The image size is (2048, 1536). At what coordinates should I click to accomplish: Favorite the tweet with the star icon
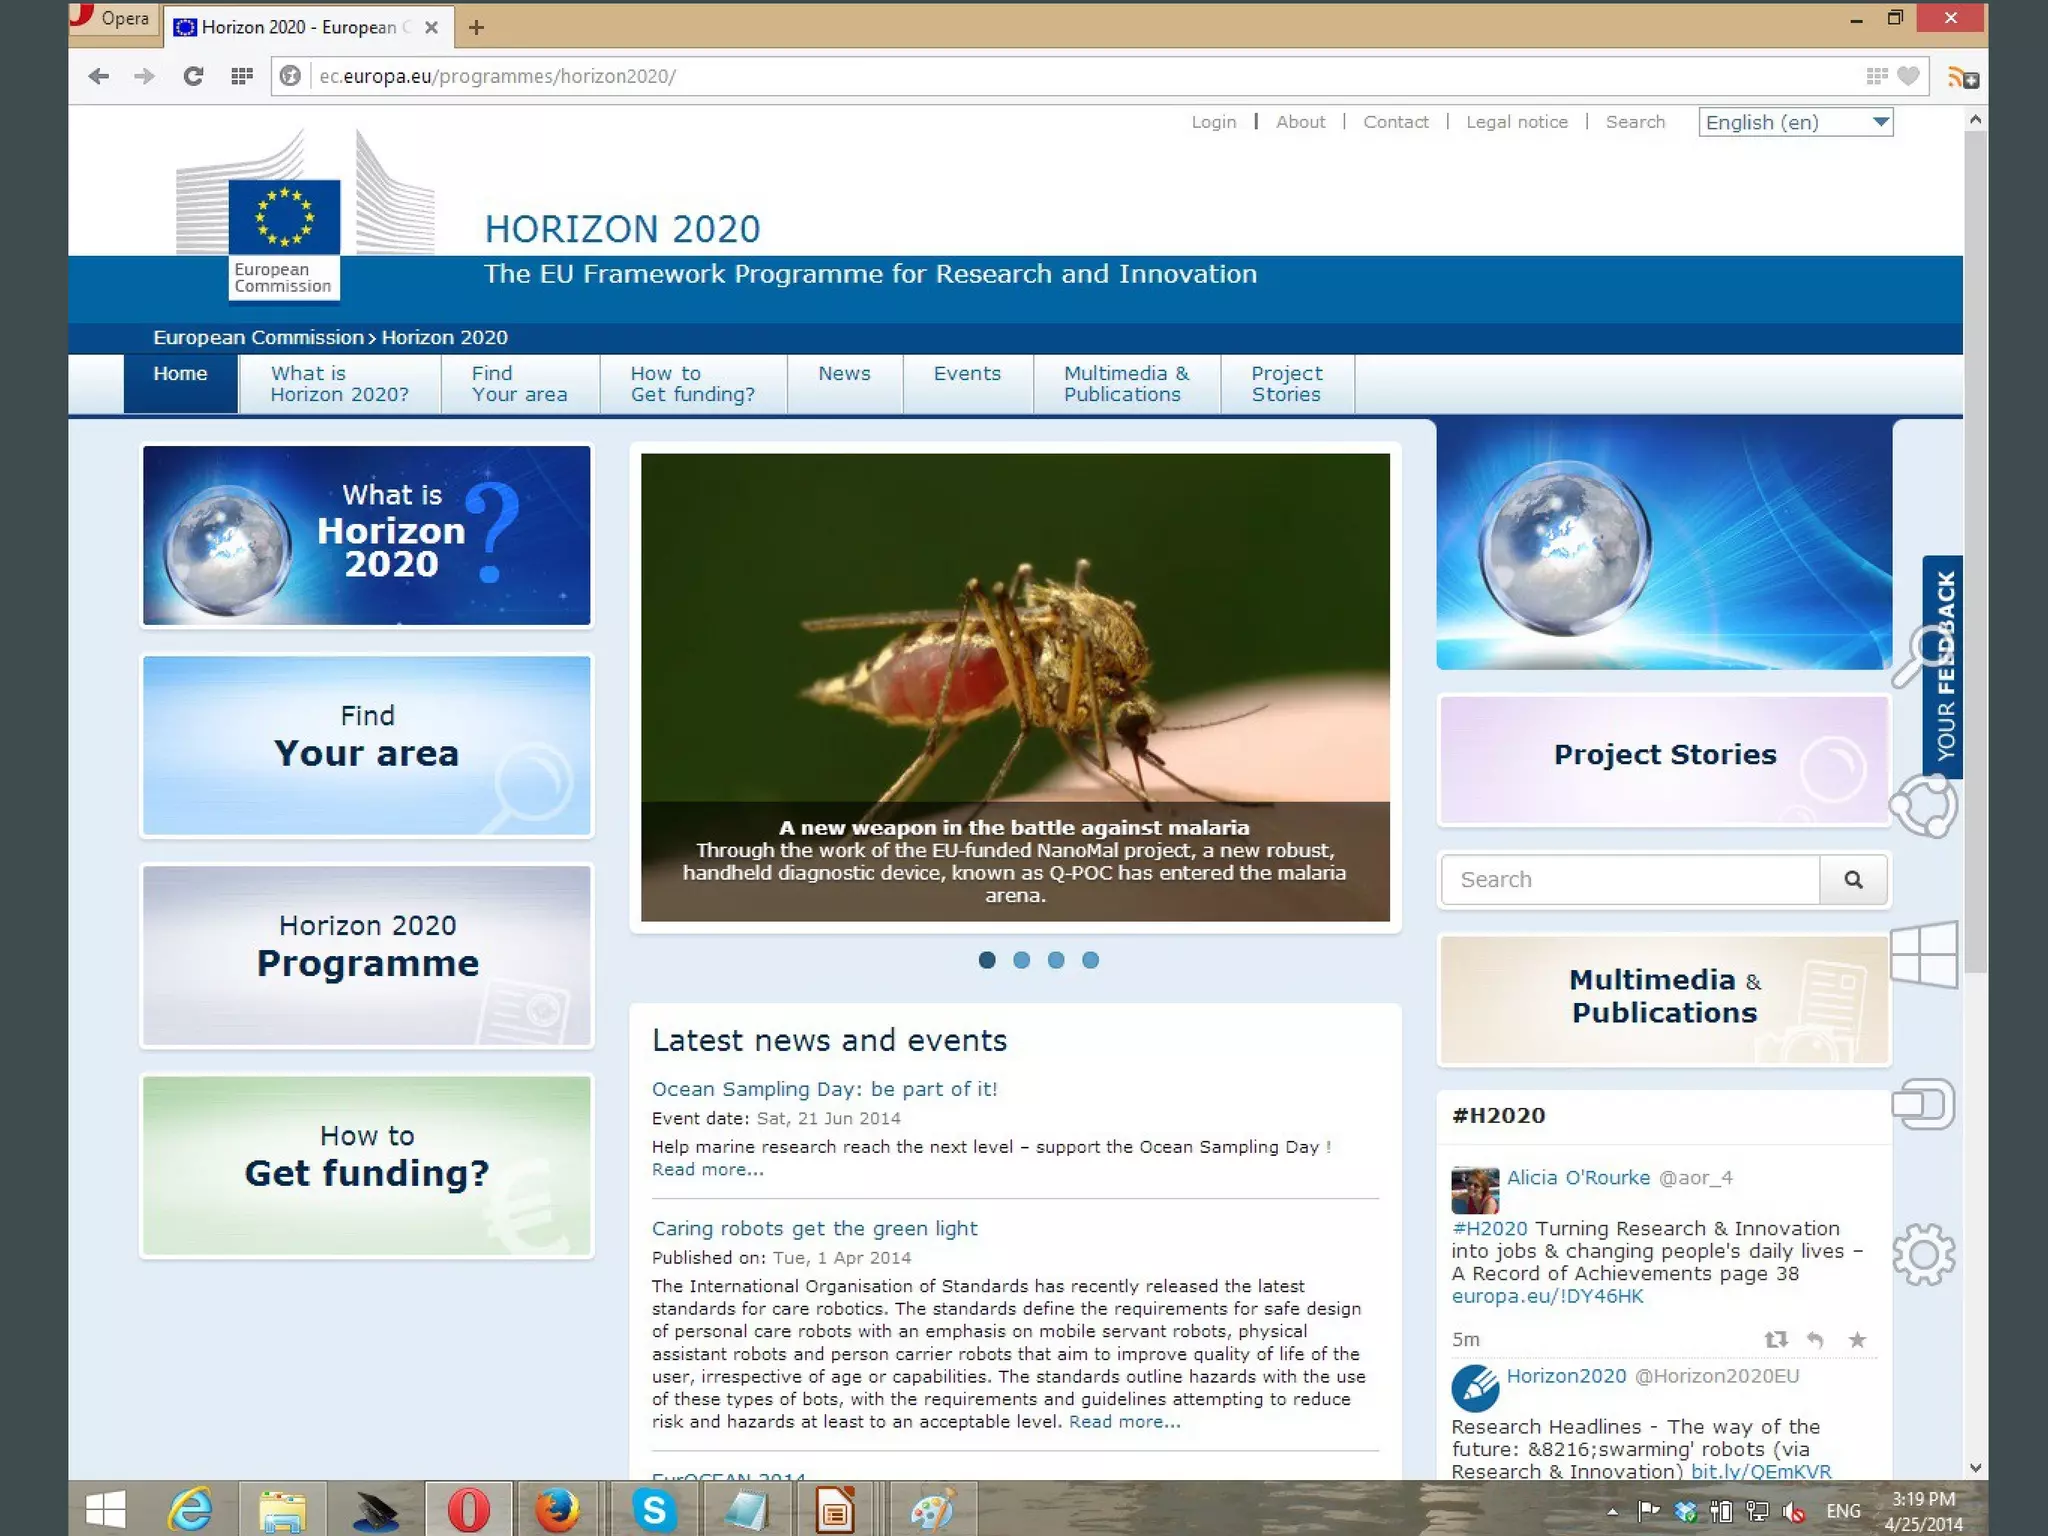pyautogui.click(x=1857, y=1339)
